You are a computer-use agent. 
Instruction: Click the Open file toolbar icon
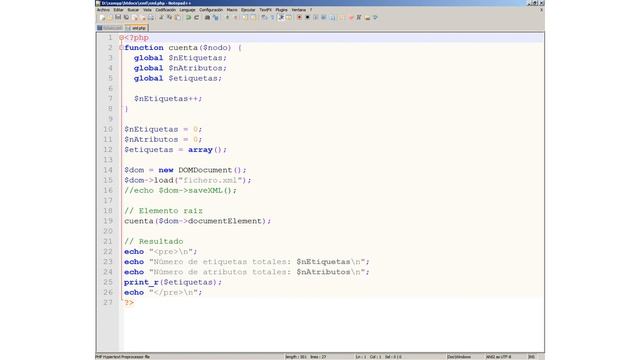click(x=110, y=18)
